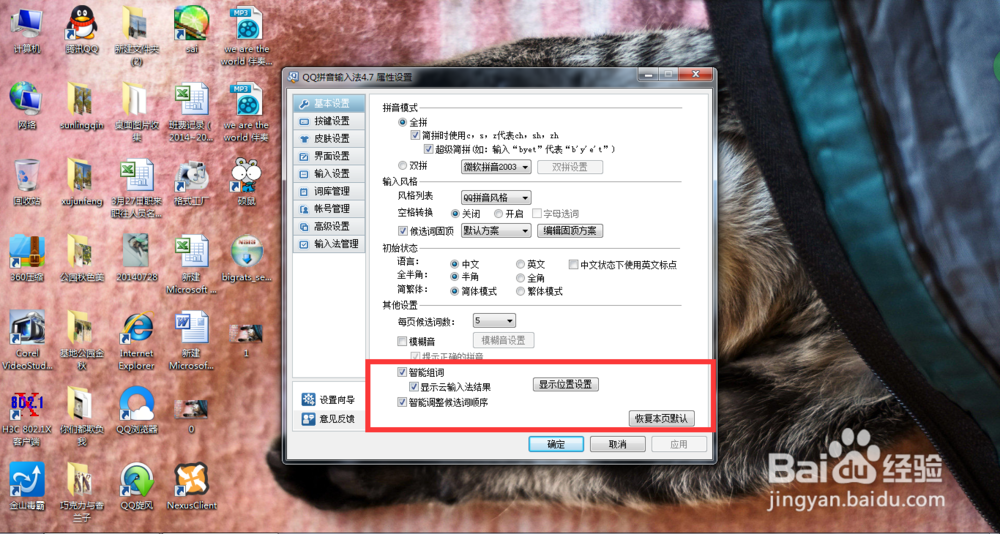Toggle the 超级简拼 checkbox
This screenshot has height=534, width=1000.
point(429,149)
